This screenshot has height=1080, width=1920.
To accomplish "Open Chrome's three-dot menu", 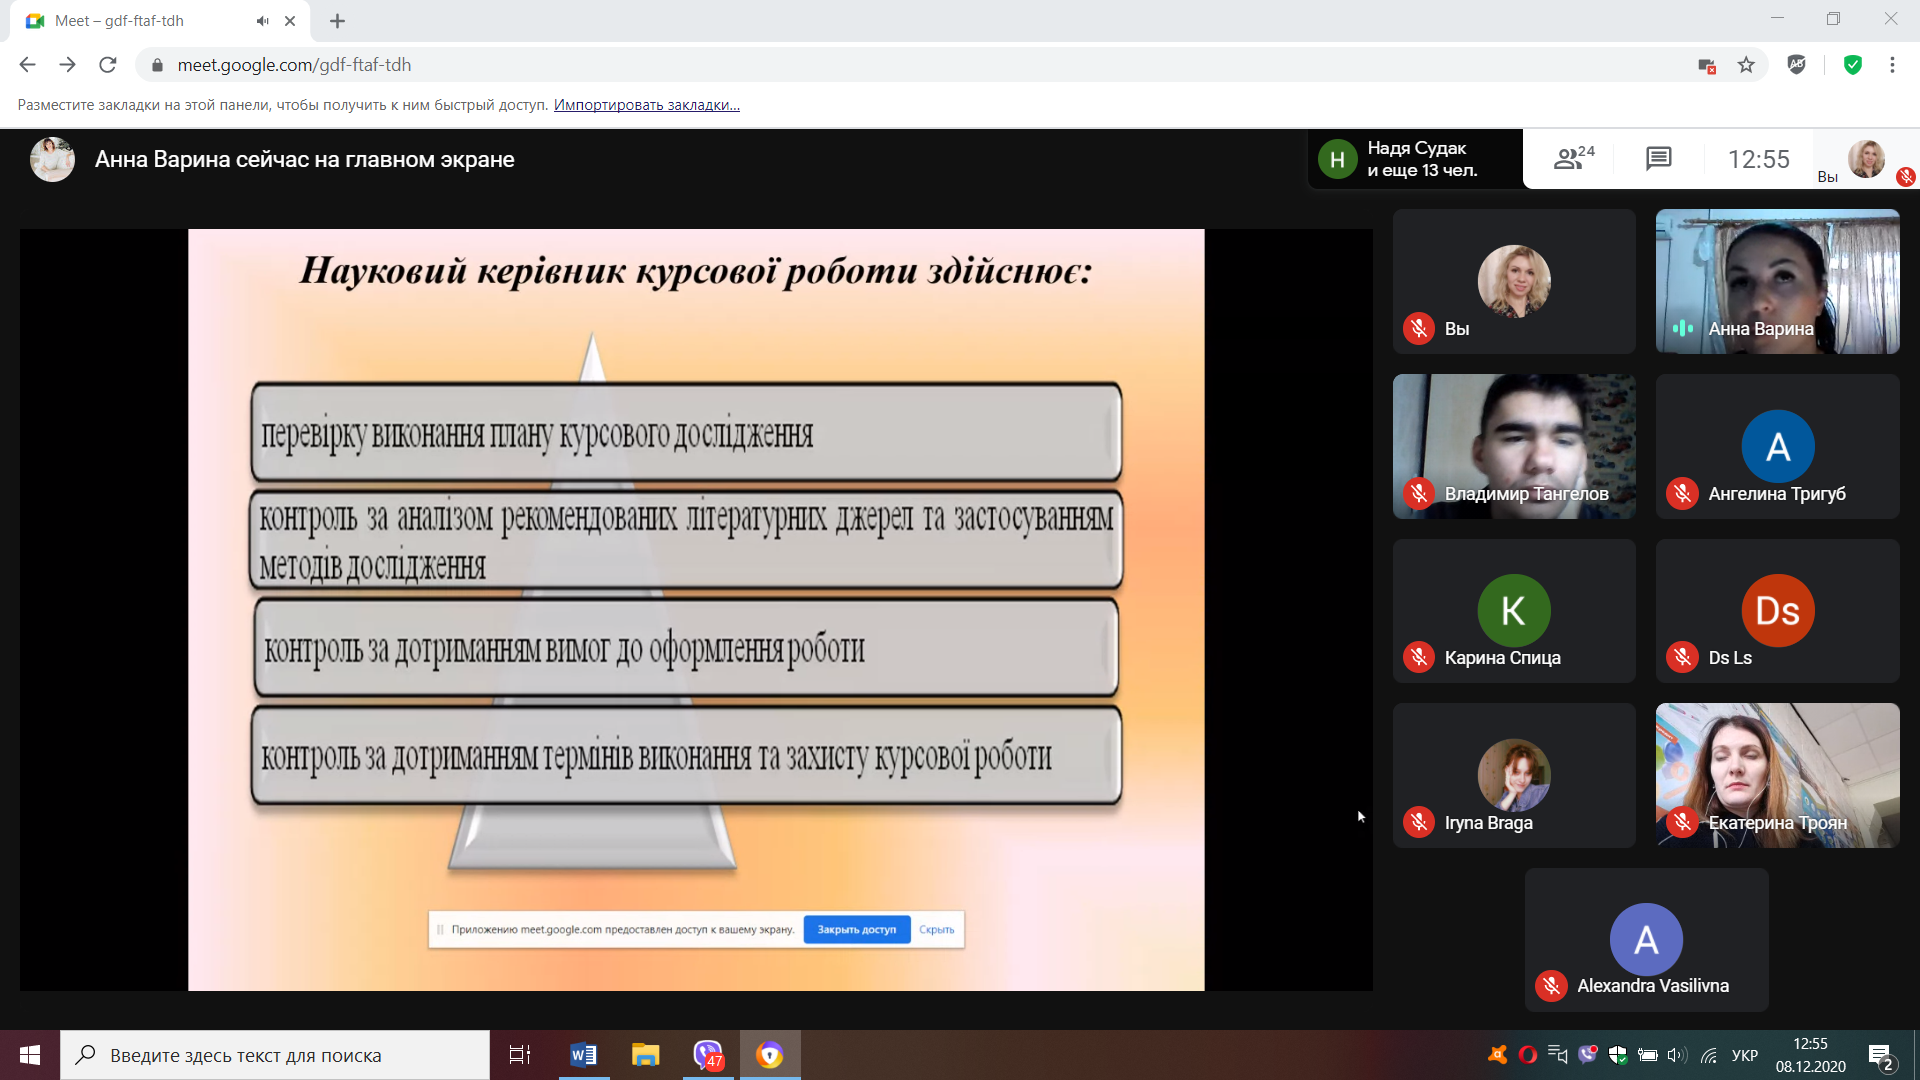I will [1892, 65].
